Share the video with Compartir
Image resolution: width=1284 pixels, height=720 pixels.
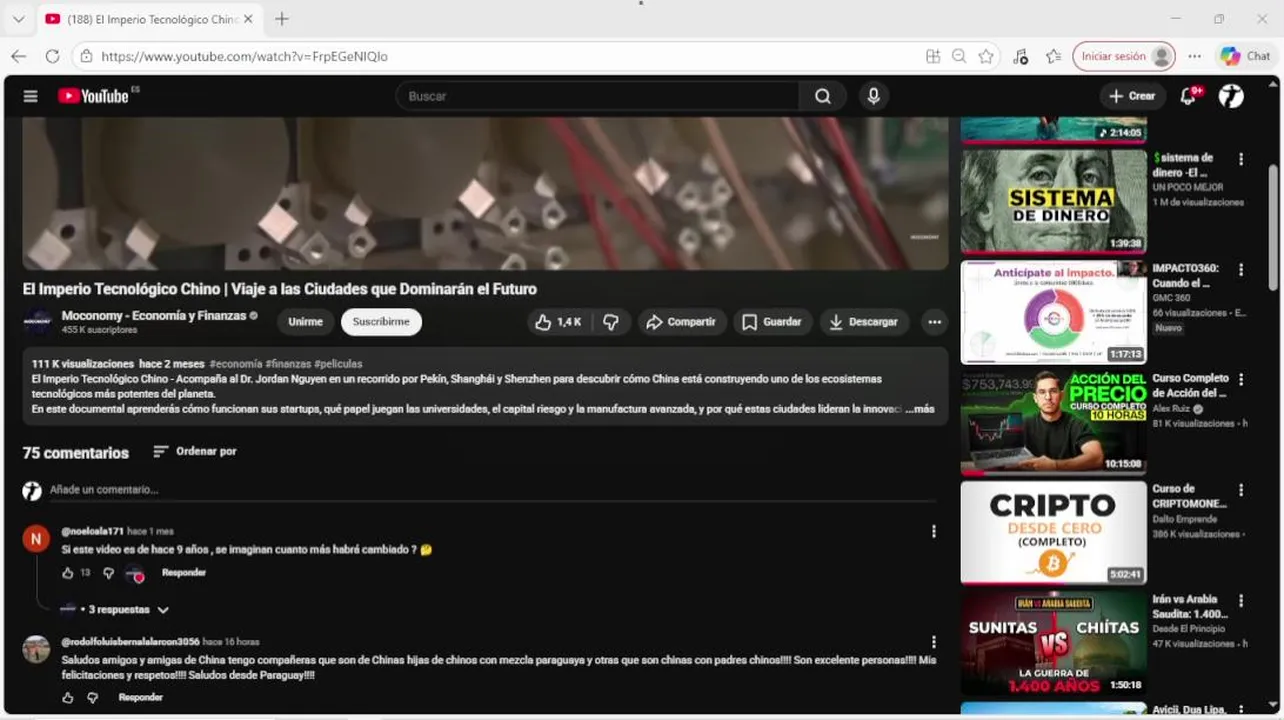[681, 322]
